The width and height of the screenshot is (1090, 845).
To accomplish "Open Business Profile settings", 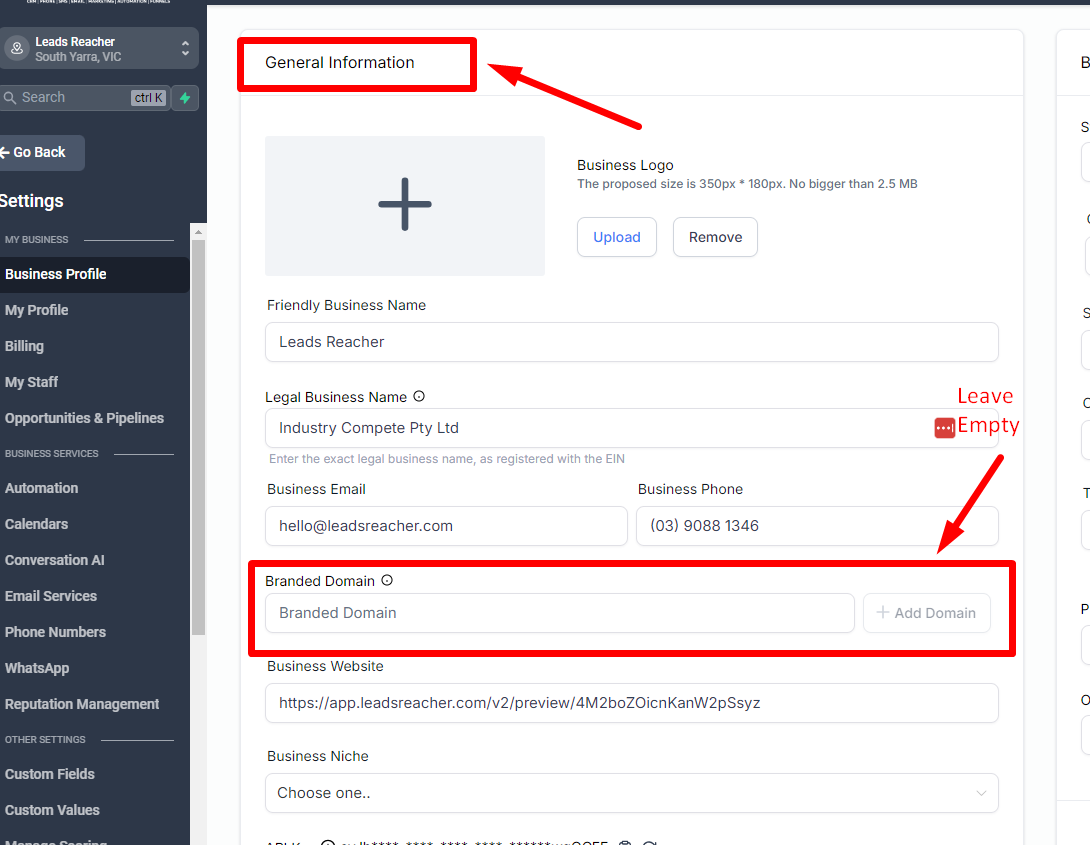I will coord(95,274).
